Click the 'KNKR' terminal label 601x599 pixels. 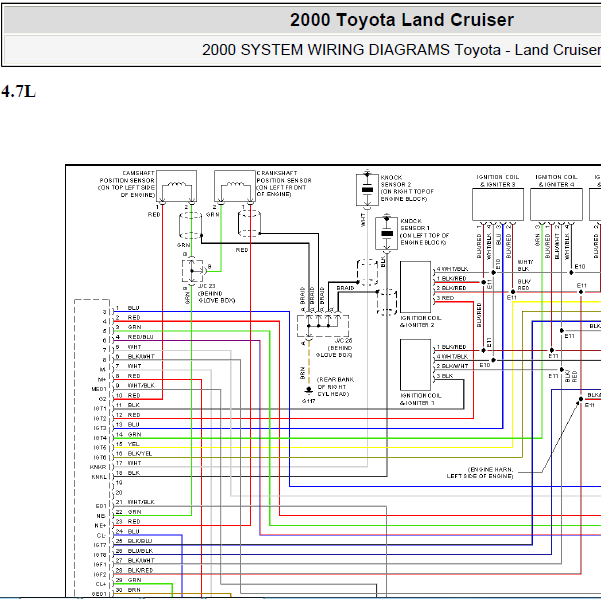pos(98,467)
